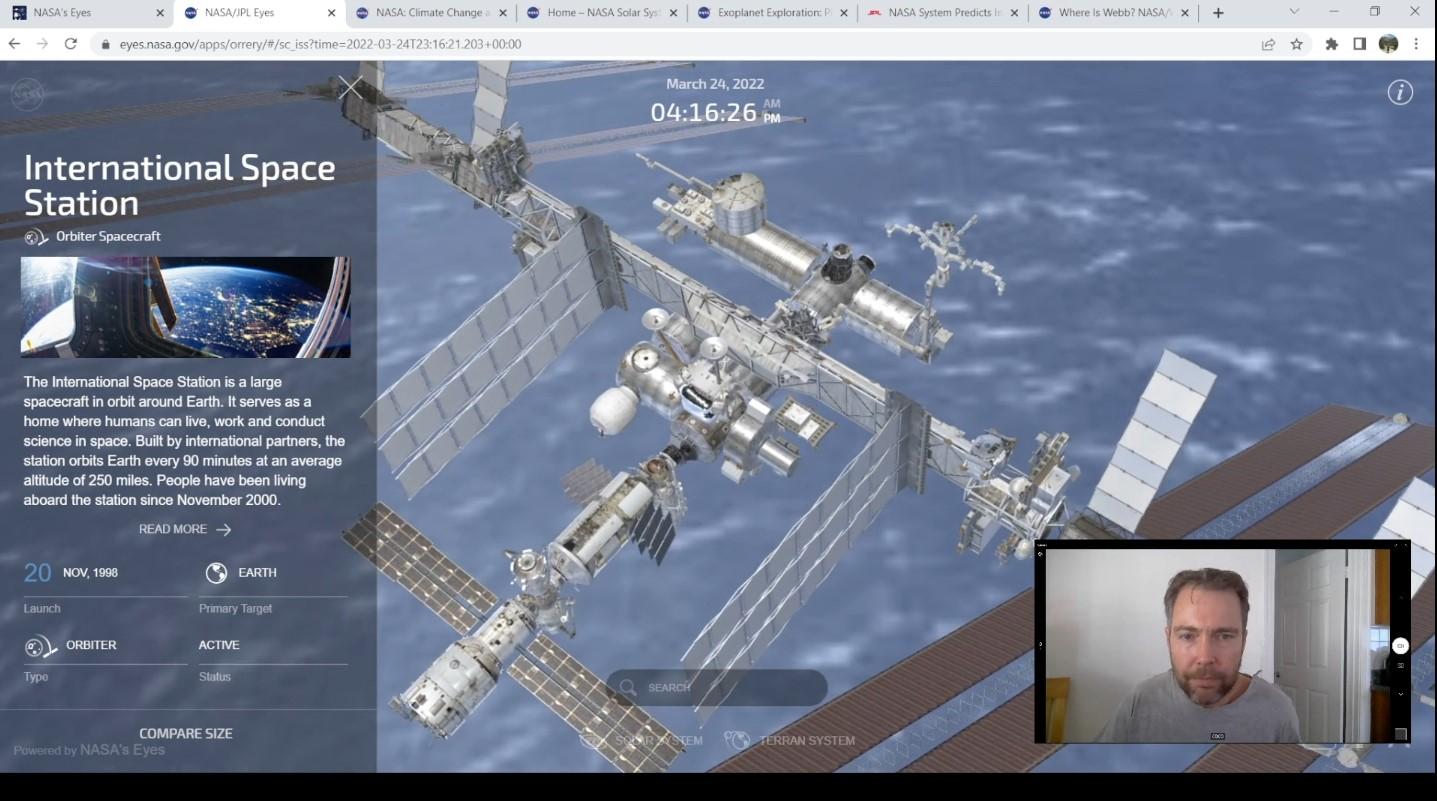Close the International Space Station info panel
The height and width of the screenshot is (801, 1437).
pyautogui.click(x=350, y=87)
